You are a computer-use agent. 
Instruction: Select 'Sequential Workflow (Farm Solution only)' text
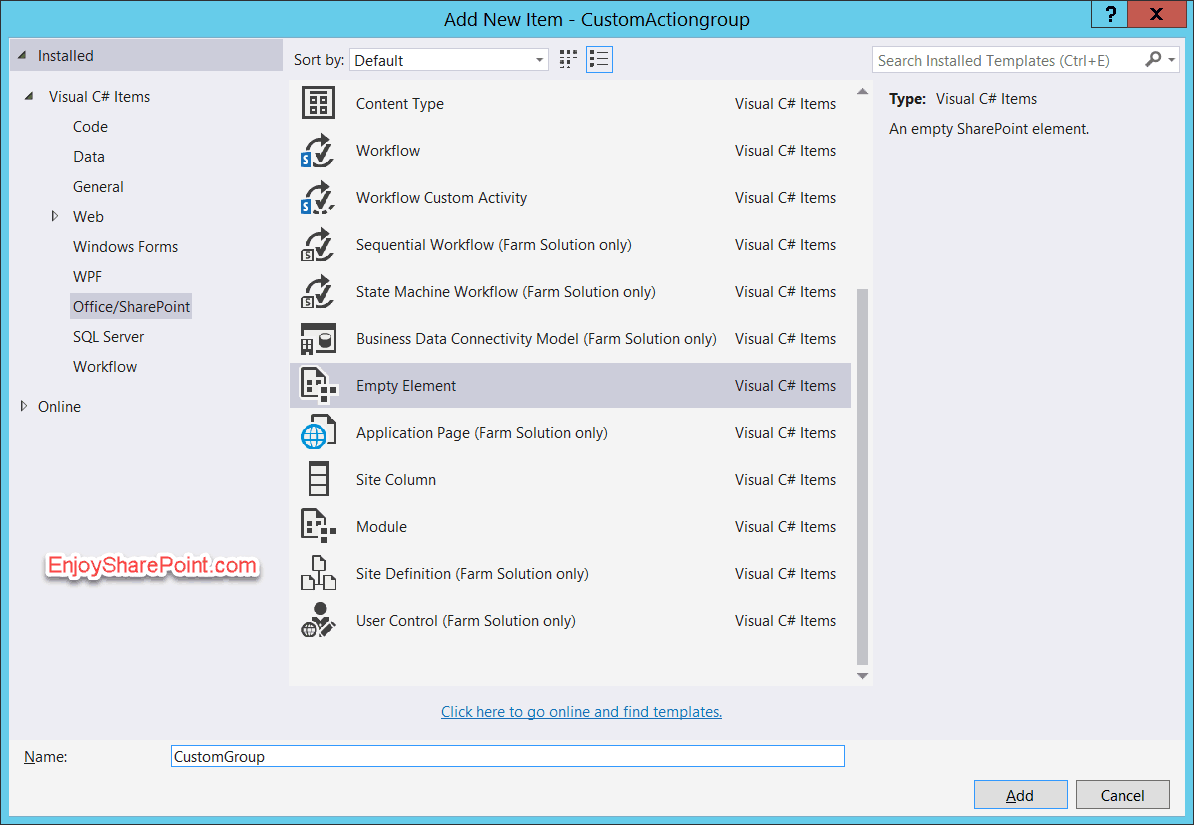point(493,245)
